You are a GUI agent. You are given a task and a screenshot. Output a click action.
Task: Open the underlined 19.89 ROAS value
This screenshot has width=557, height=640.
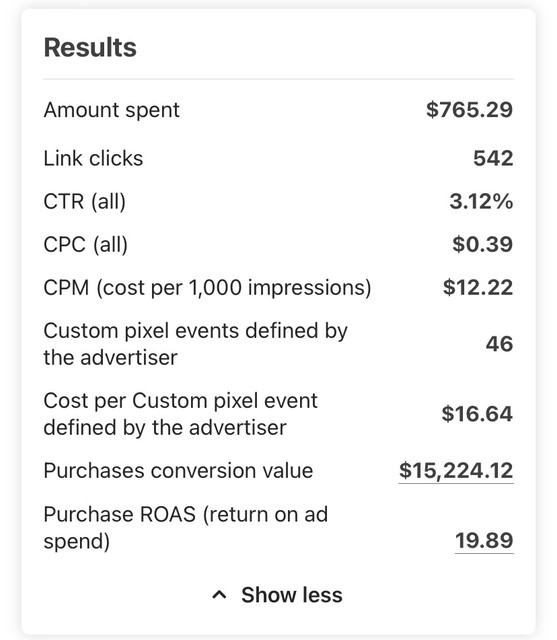(484, 540)
